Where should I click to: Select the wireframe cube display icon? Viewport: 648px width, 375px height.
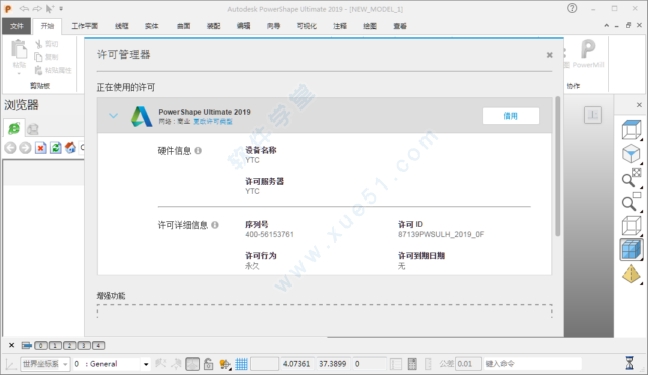631,226
